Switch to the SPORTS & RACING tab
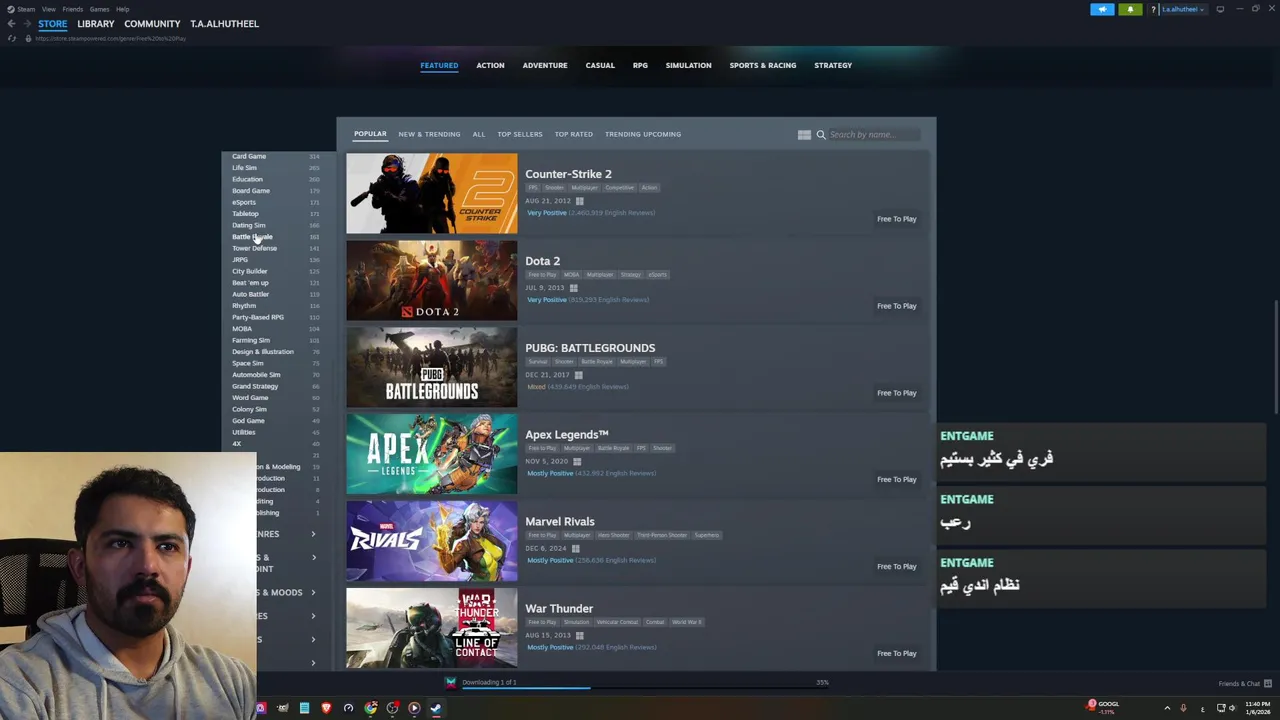 click(x=763, y=65)
